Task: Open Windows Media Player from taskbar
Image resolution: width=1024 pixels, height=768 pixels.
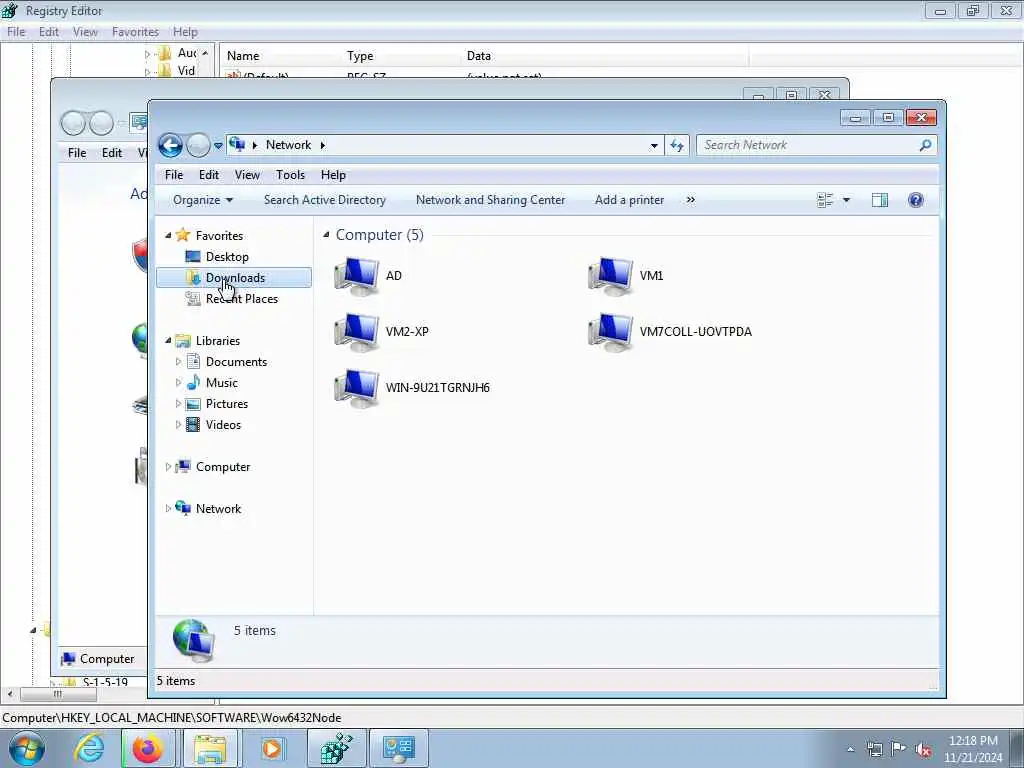Action: (x=271, y=748)
